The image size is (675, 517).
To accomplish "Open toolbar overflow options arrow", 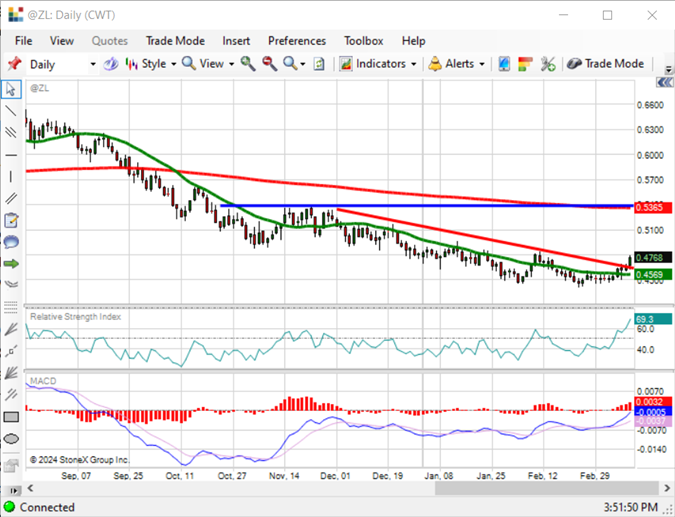I will tap(668, 68).
